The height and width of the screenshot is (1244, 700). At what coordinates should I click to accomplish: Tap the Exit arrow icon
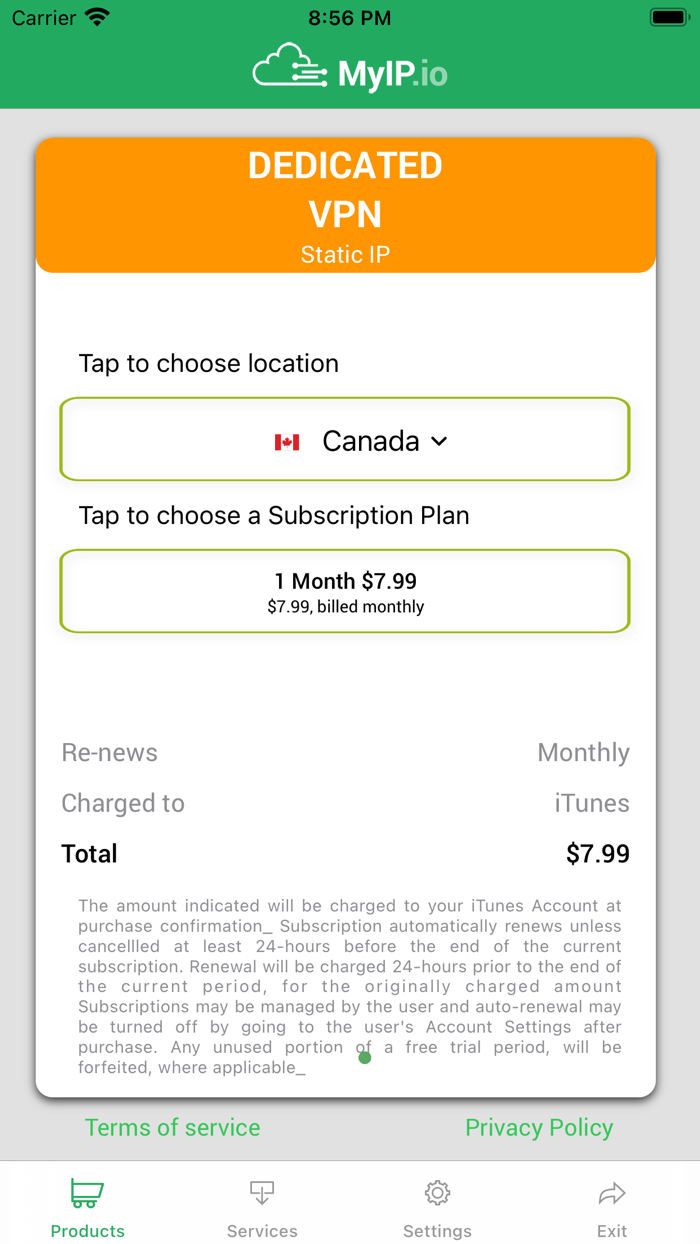pos(612,1192)
